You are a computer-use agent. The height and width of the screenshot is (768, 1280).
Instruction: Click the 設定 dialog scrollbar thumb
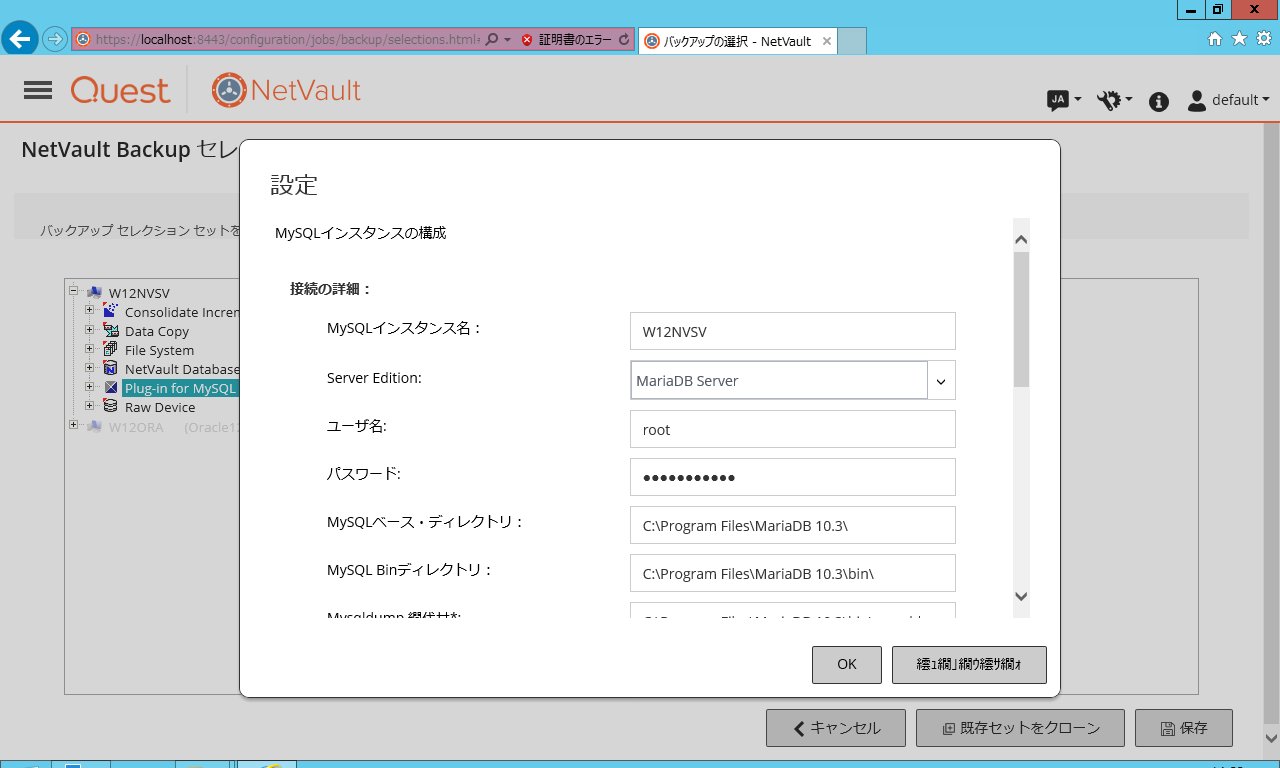[1021, 319]
